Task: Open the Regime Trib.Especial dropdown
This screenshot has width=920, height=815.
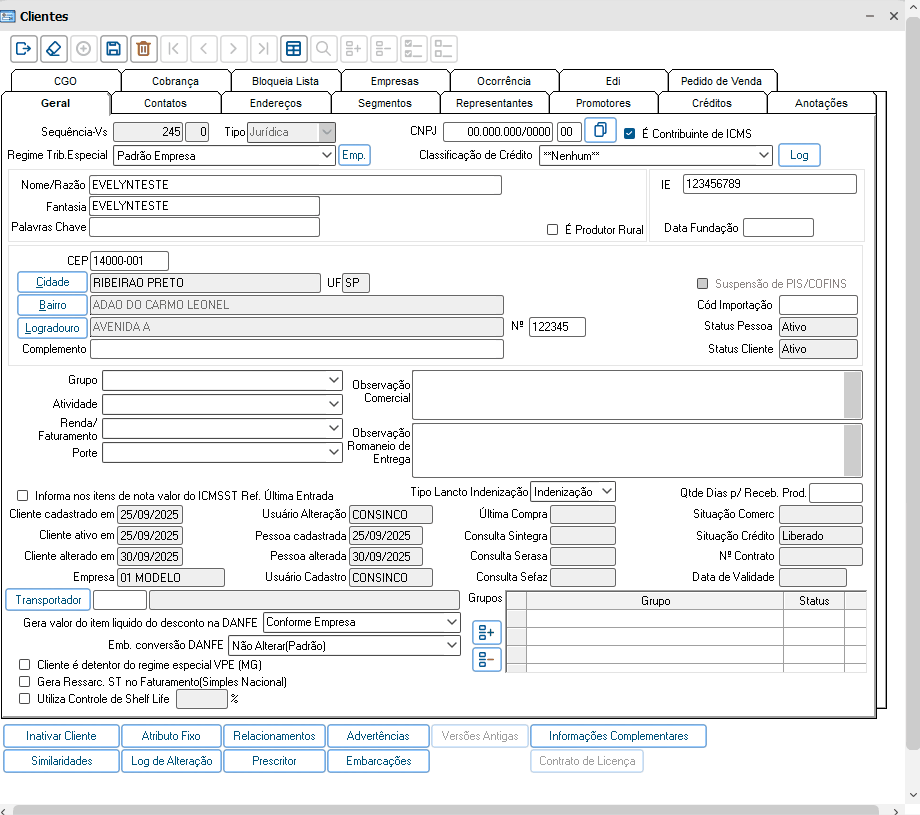Action: click(x=326, y=156)
